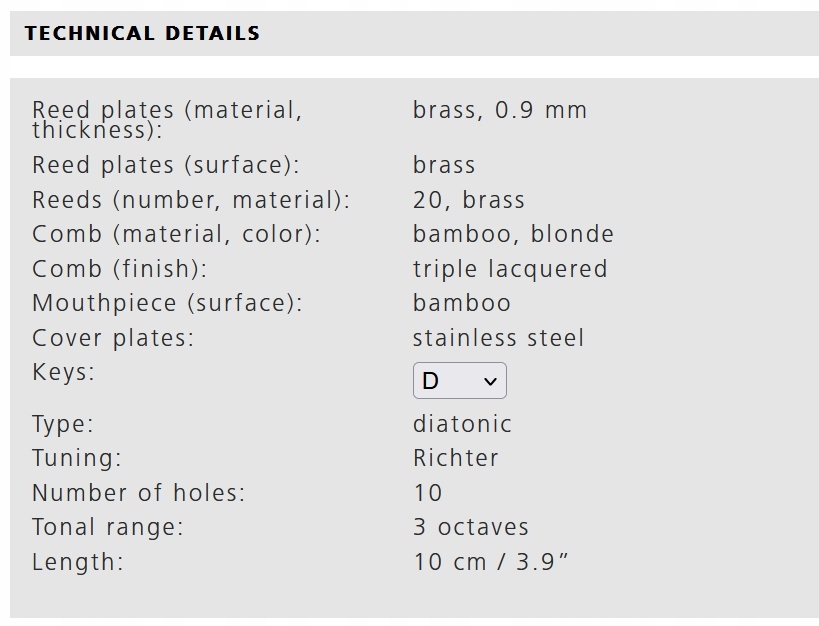Select the 'Number of holes' label
The image size is (819, 626).
138,493
